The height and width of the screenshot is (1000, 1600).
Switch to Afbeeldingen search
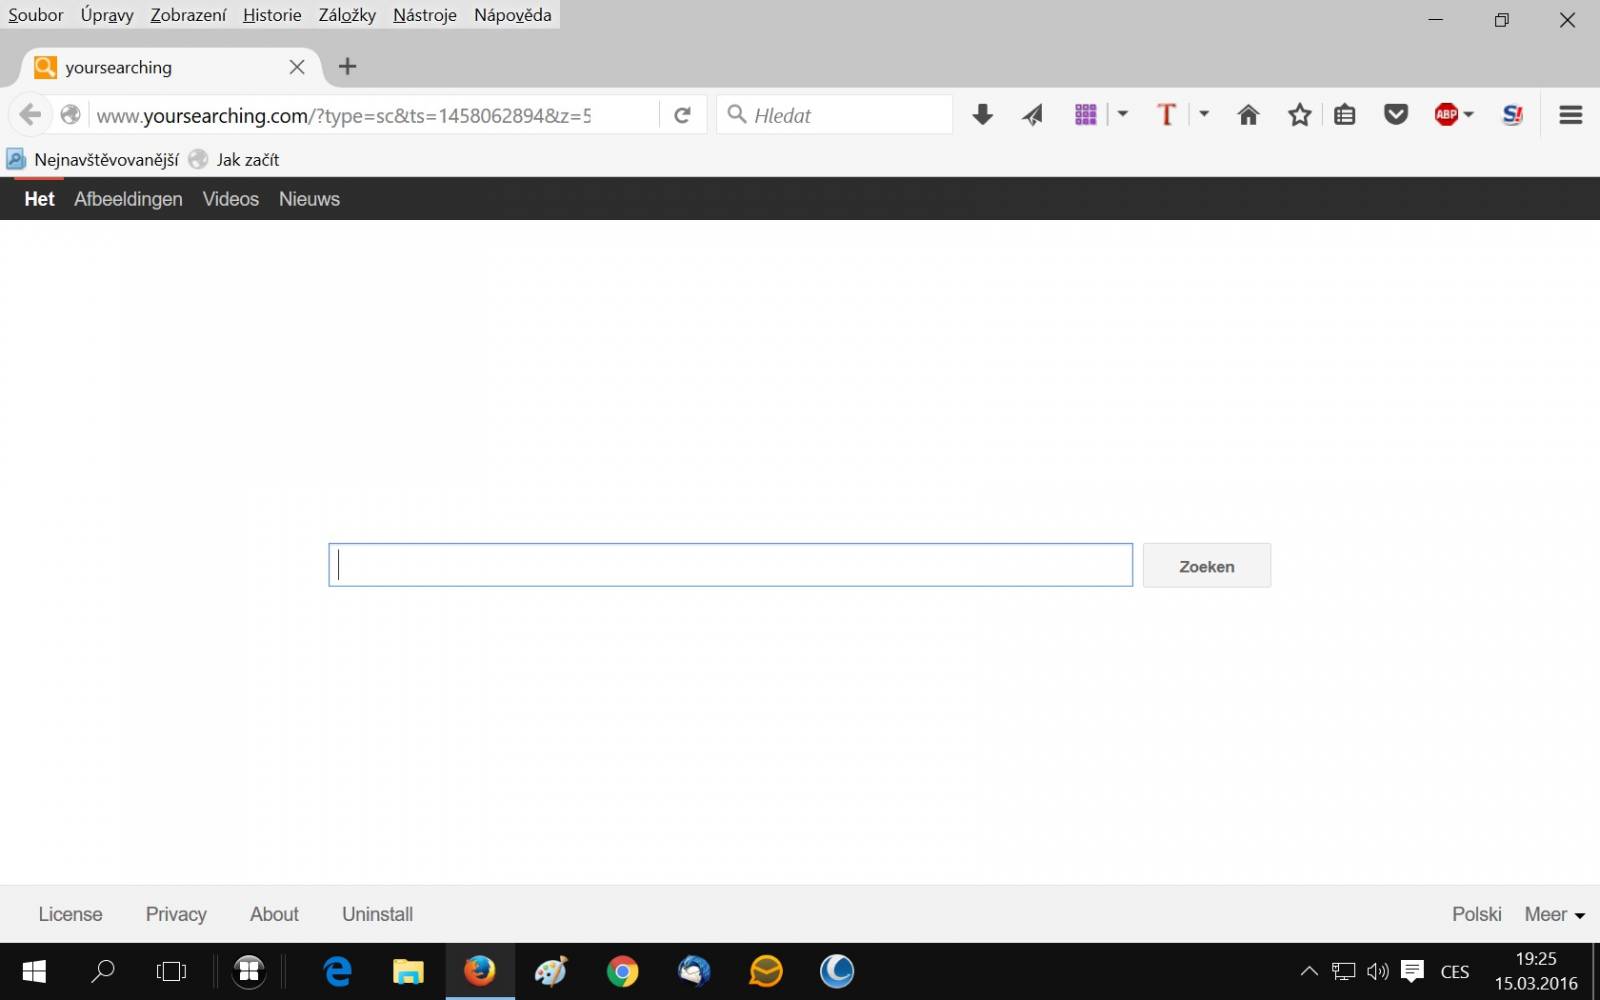click(x=128, y=199)
